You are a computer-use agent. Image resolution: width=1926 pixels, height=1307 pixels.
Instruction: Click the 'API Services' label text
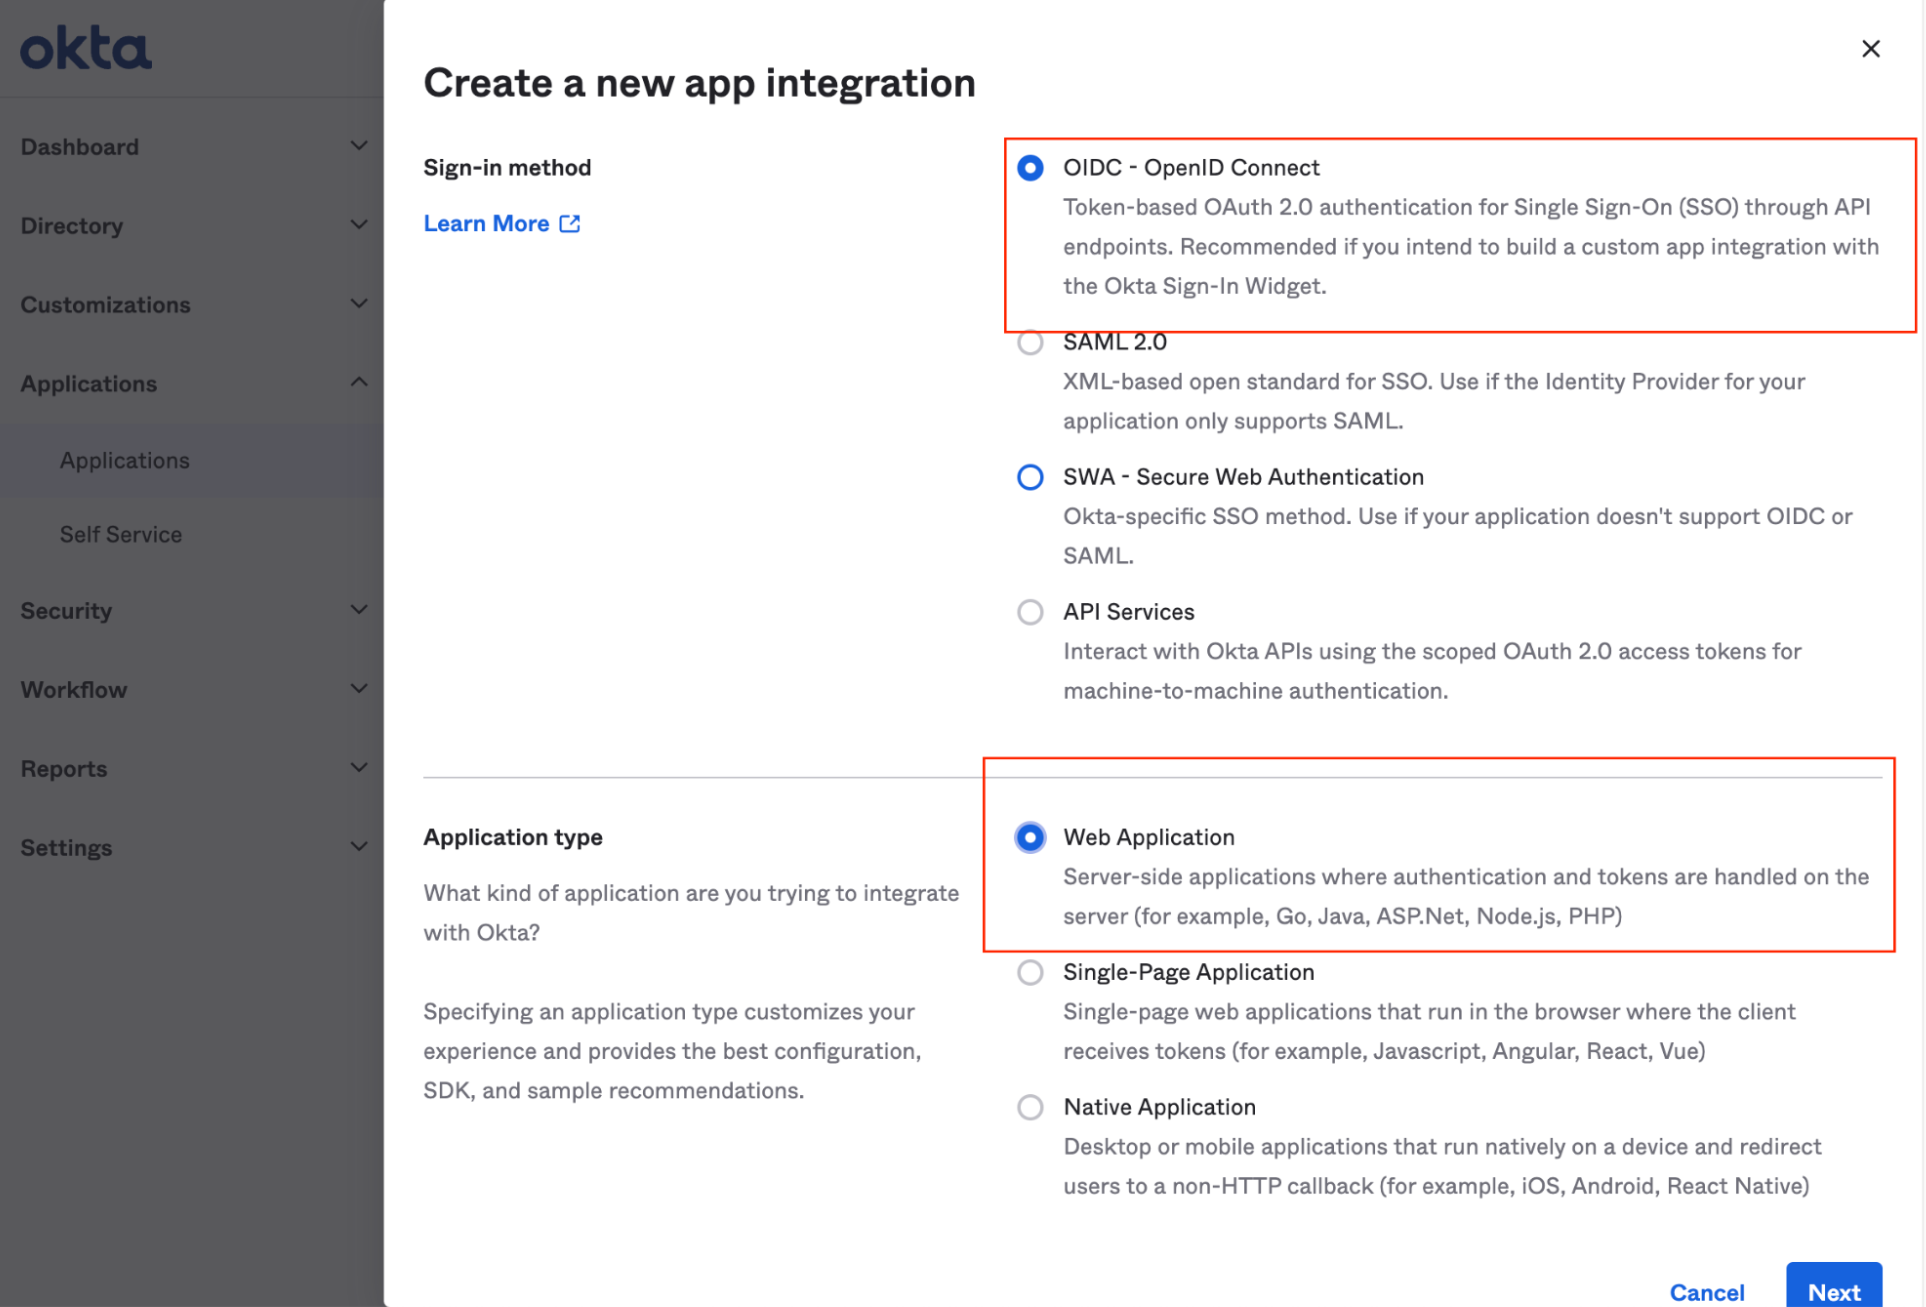(x=1128, y=612)
